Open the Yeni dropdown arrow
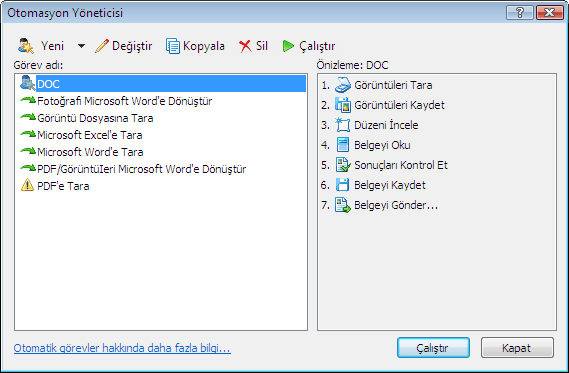The image size is (569, 373). [81, 46]
